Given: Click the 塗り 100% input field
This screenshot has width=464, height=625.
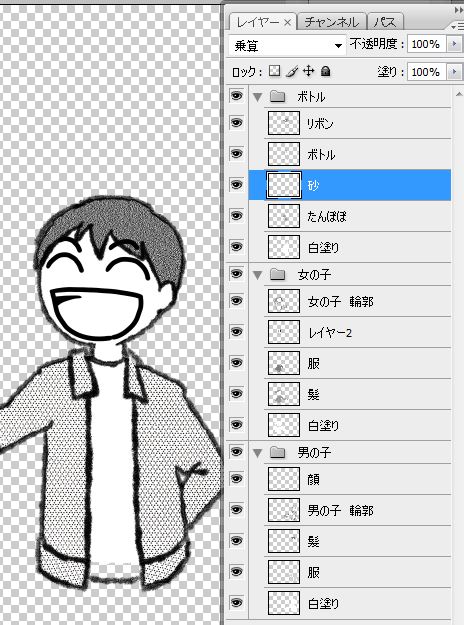Looking at the screenshot, I should coord(426,72).
